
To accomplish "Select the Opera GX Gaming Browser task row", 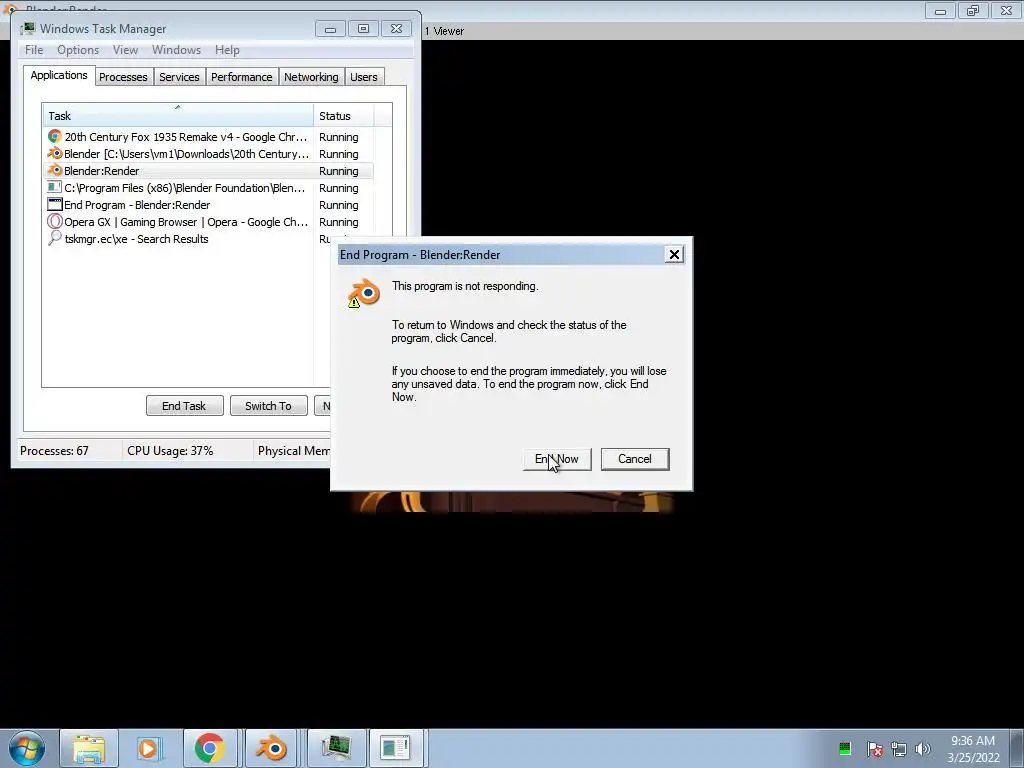I will (x=209, y=222).
